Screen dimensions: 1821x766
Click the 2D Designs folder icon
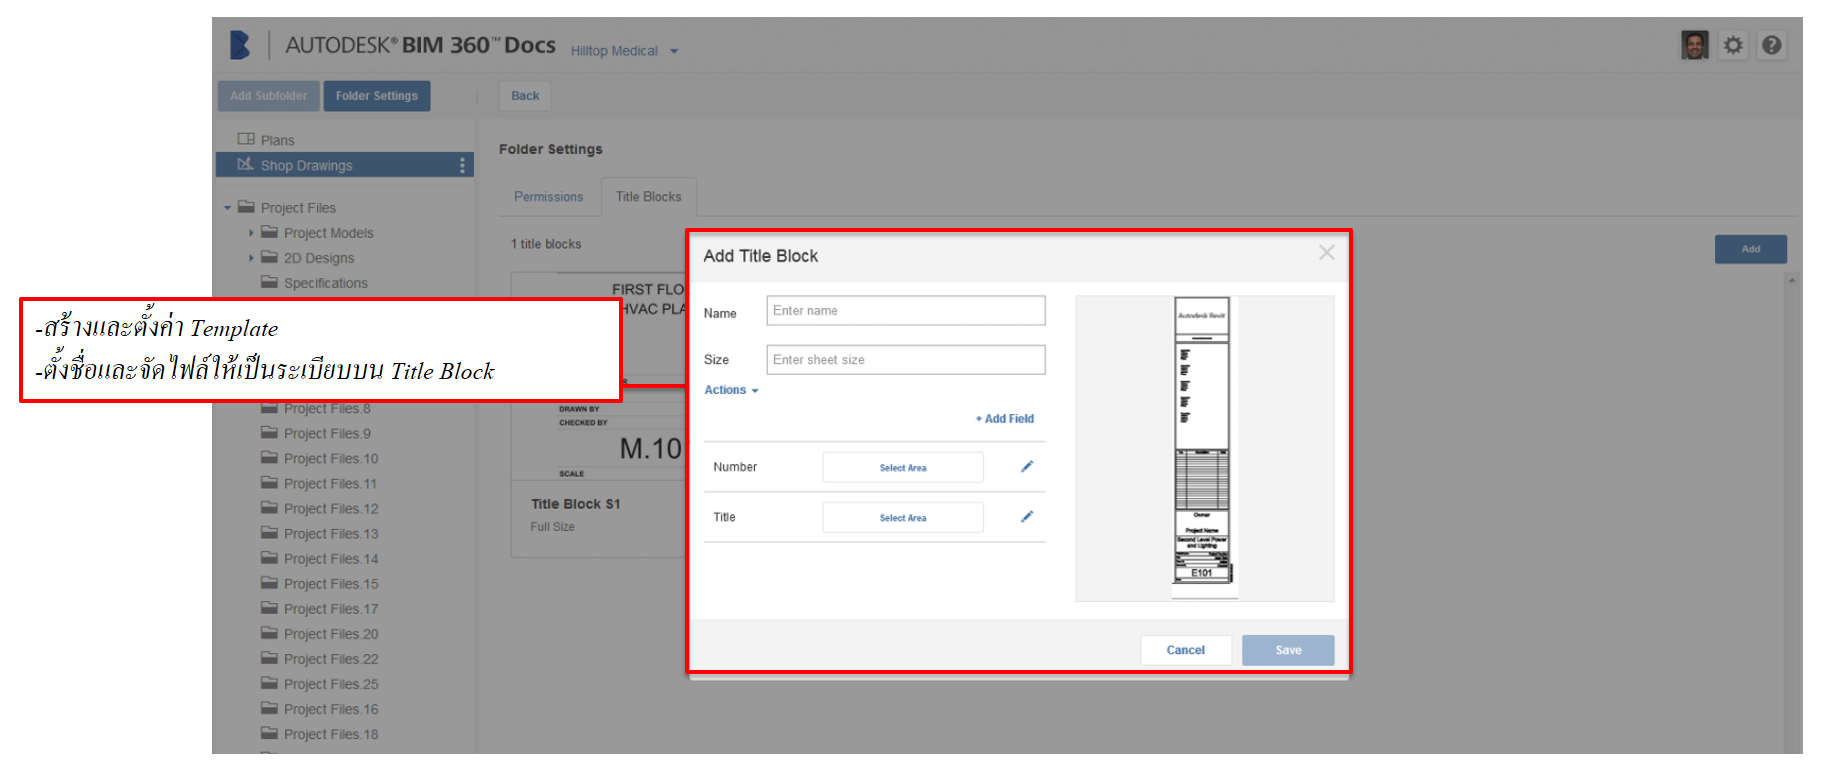[269, 257]
